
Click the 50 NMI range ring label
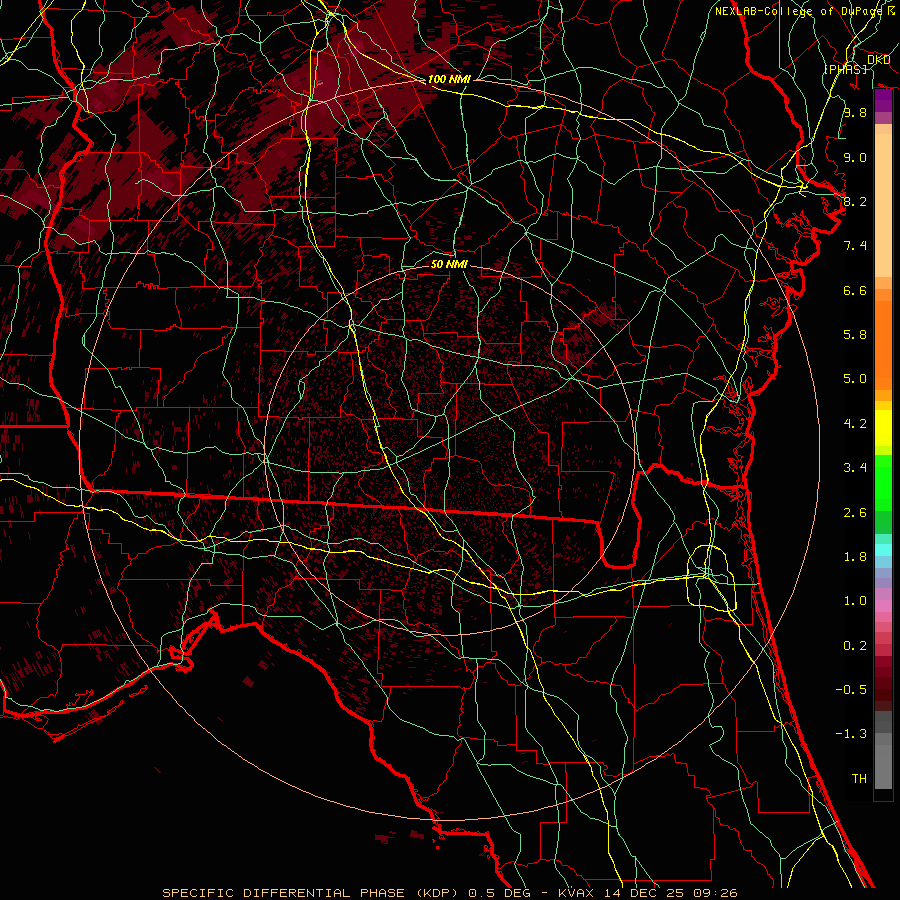449,265
